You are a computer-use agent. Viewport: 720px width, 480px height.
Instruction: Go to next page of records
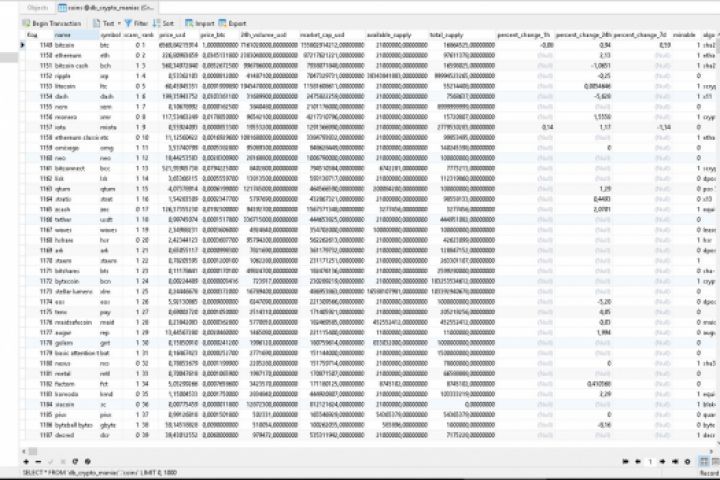pos(663,462)
